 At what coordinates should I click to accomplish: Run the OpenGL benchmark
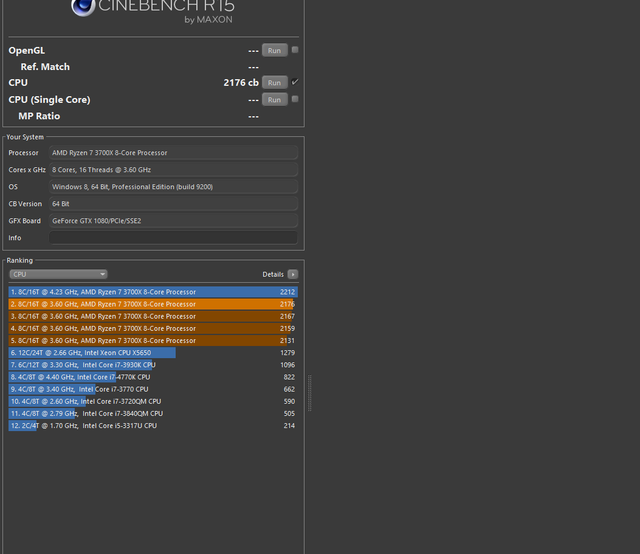[275, 51]
